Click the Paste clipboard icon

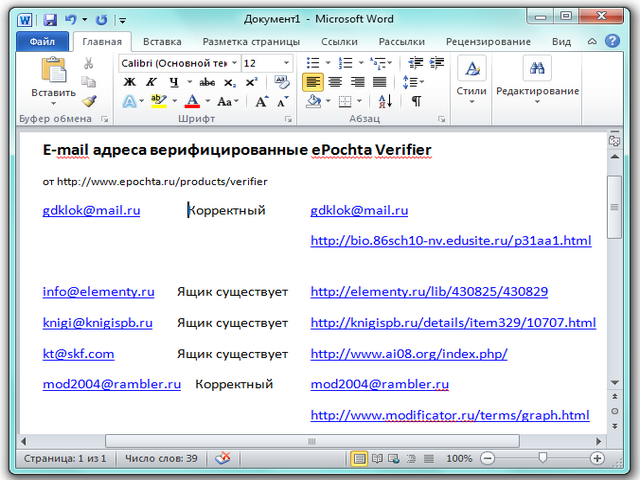[x=53, y=70]
